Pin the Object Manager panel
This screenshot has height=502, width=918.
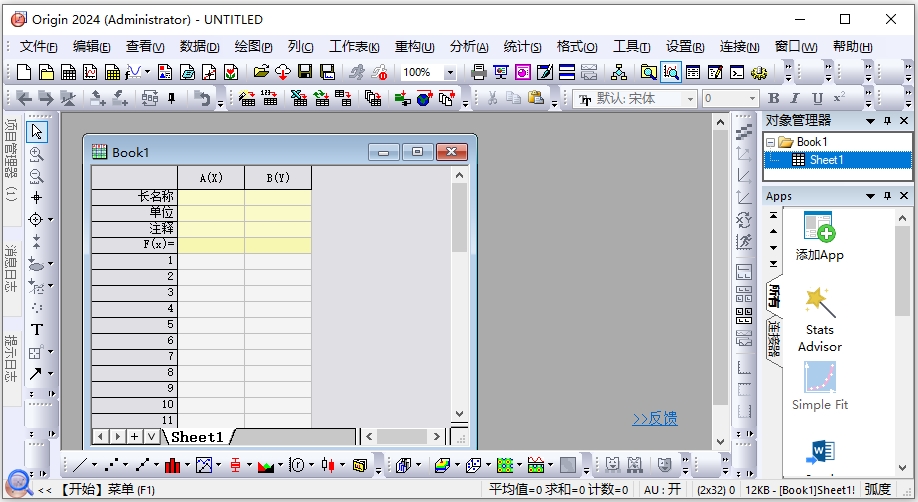coord(888,121)
